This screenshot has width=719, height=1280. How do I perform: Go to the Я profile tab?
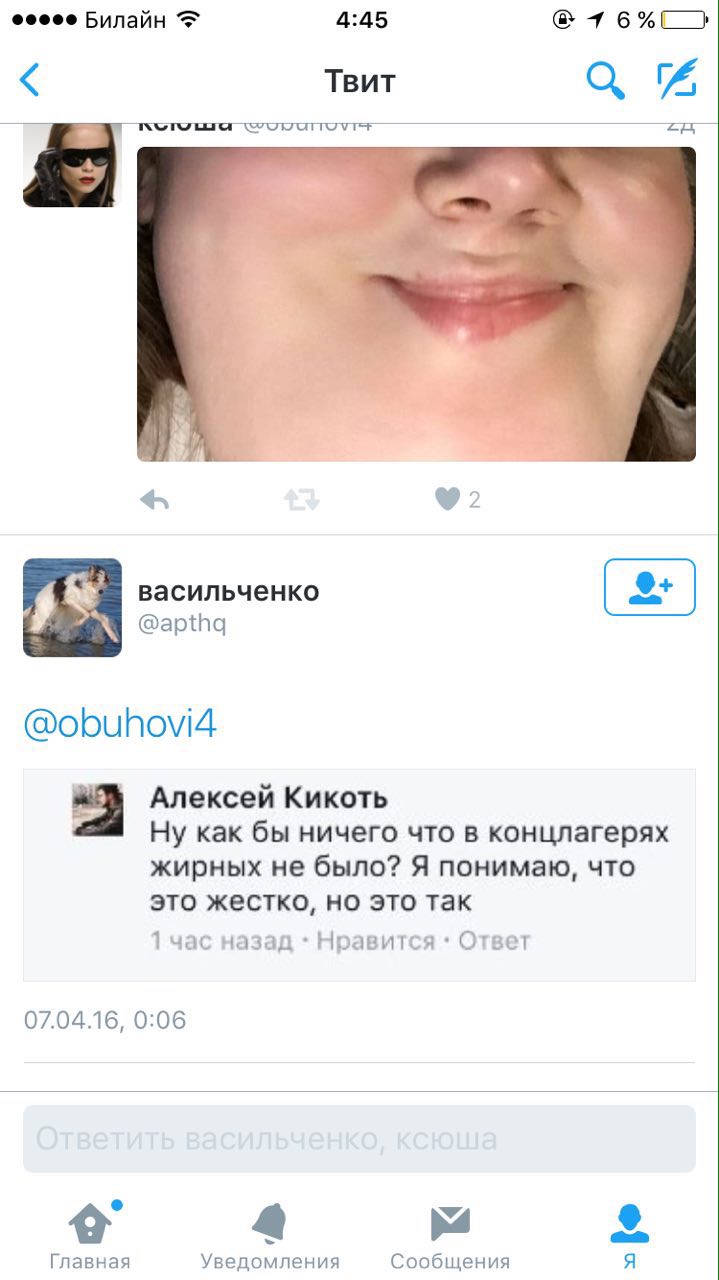pos(629,1236)
